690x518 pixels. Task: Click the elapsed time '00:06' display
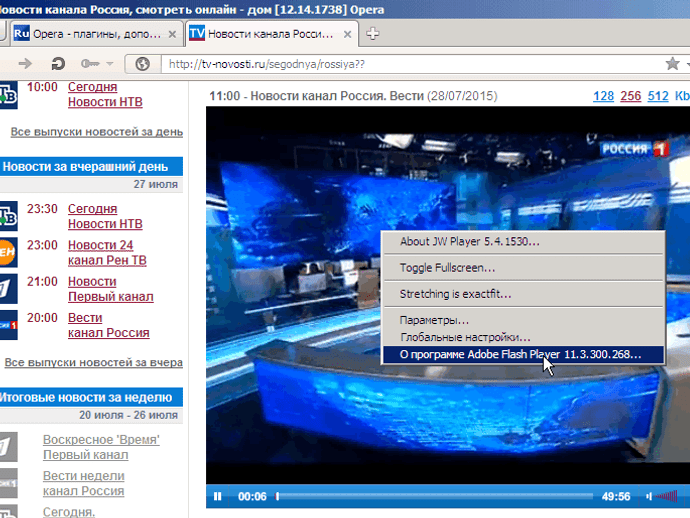(252, 496)
